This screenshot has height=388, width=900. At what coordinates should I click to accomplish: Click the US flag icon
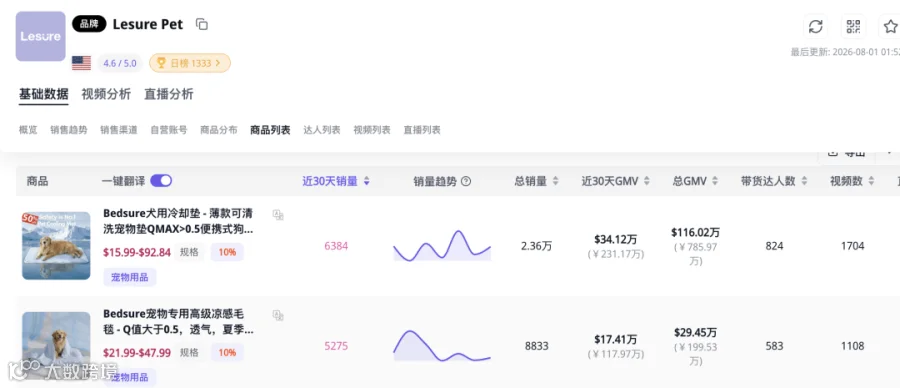coord(82,63)
